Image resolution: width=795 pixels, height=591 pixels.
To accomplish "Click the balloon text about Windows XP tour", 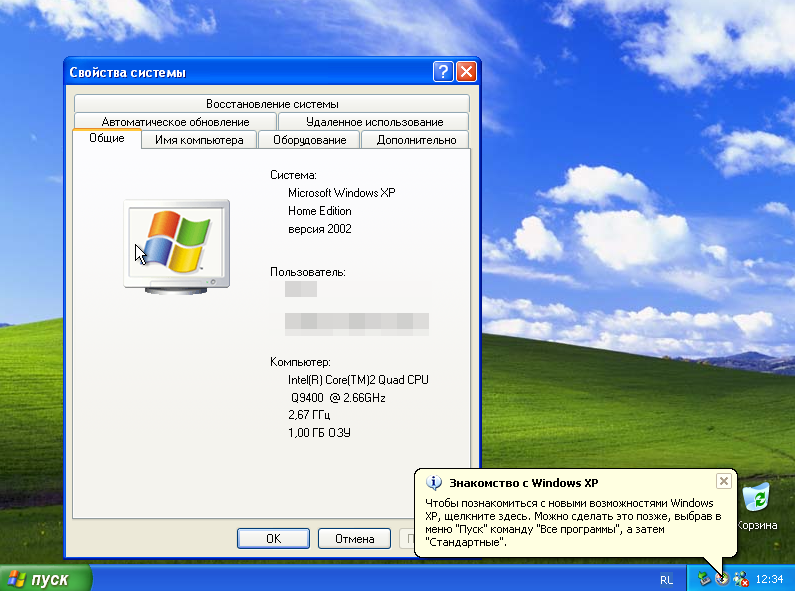I will (x=573, y=523).
